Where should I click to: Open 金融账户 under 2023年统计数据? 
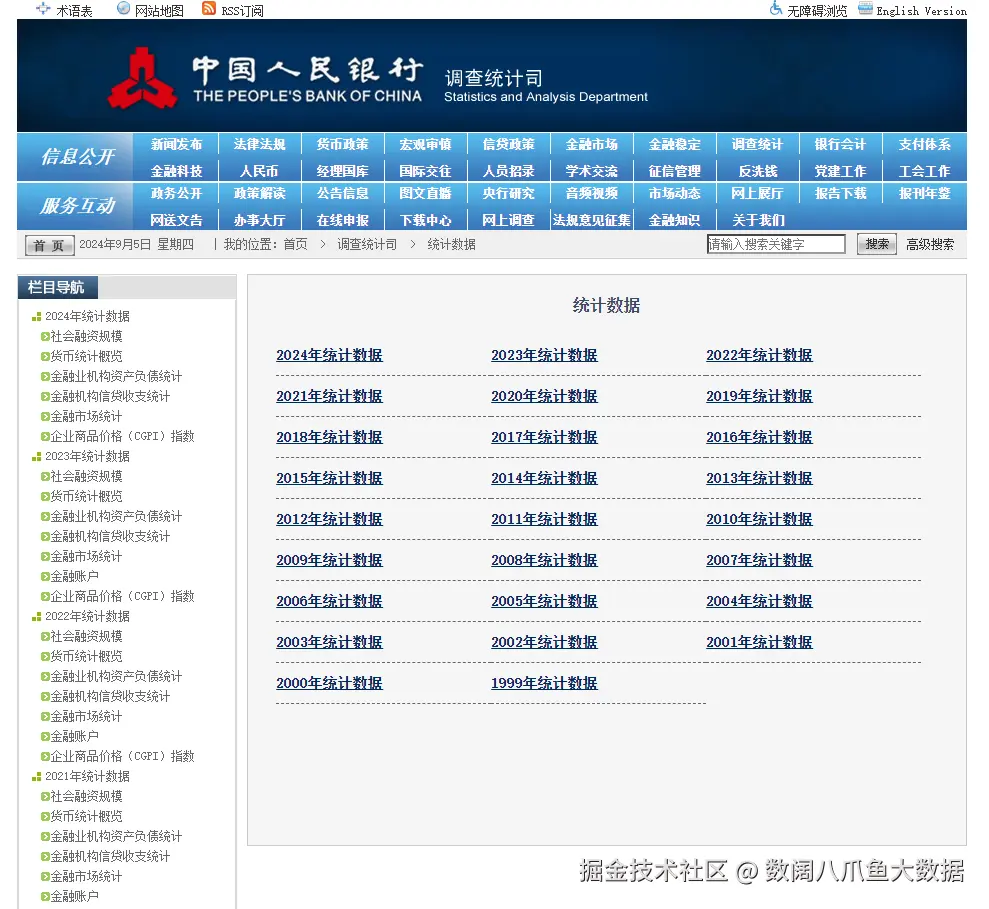[x=74, y=577]
